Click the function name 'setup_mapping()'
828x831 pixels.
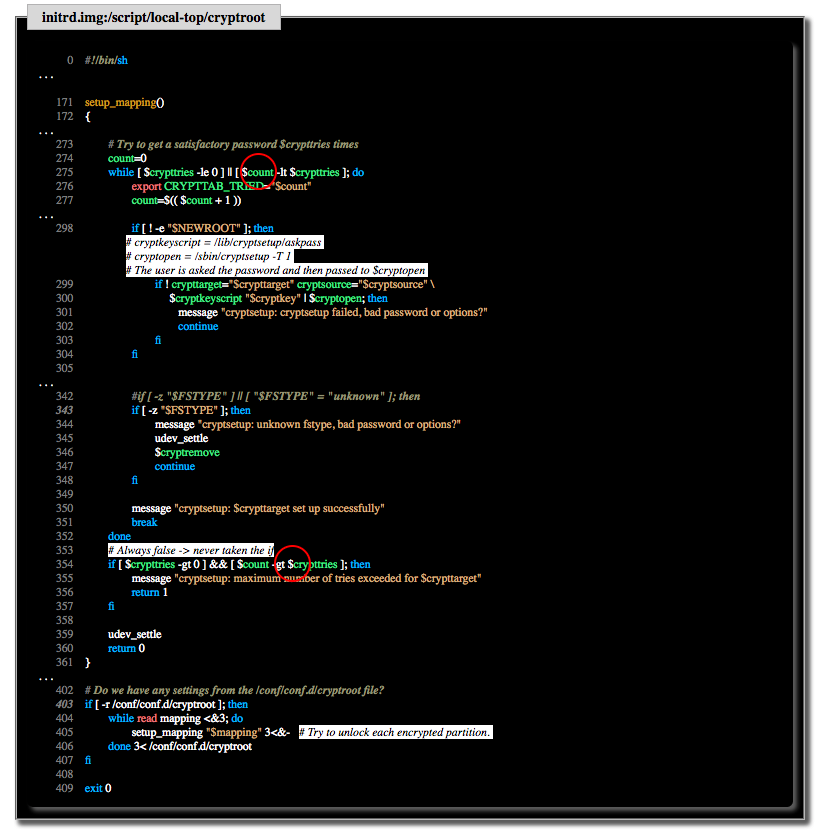pos(125,103)
